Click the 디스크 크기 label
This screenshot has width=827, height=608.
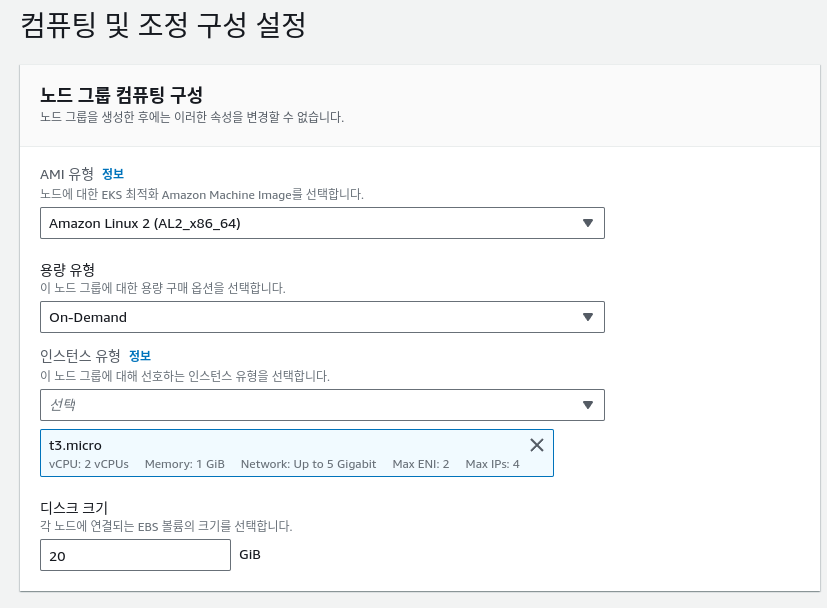coord(74,508)
